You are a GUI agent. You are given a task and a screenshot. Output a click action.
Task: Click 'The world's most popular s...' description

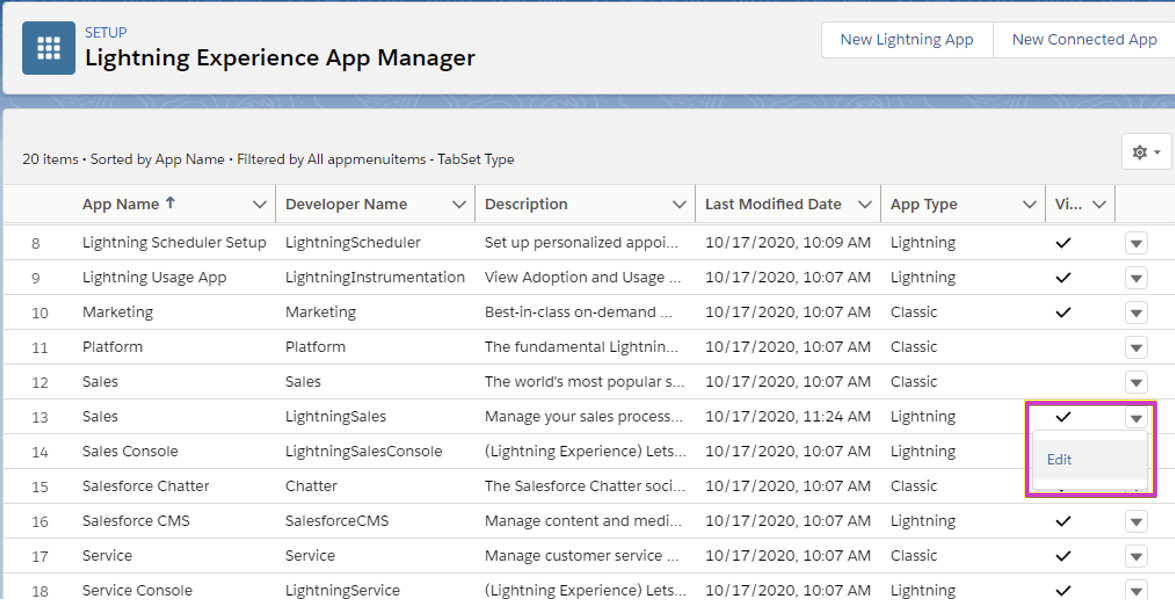(585, 382)
